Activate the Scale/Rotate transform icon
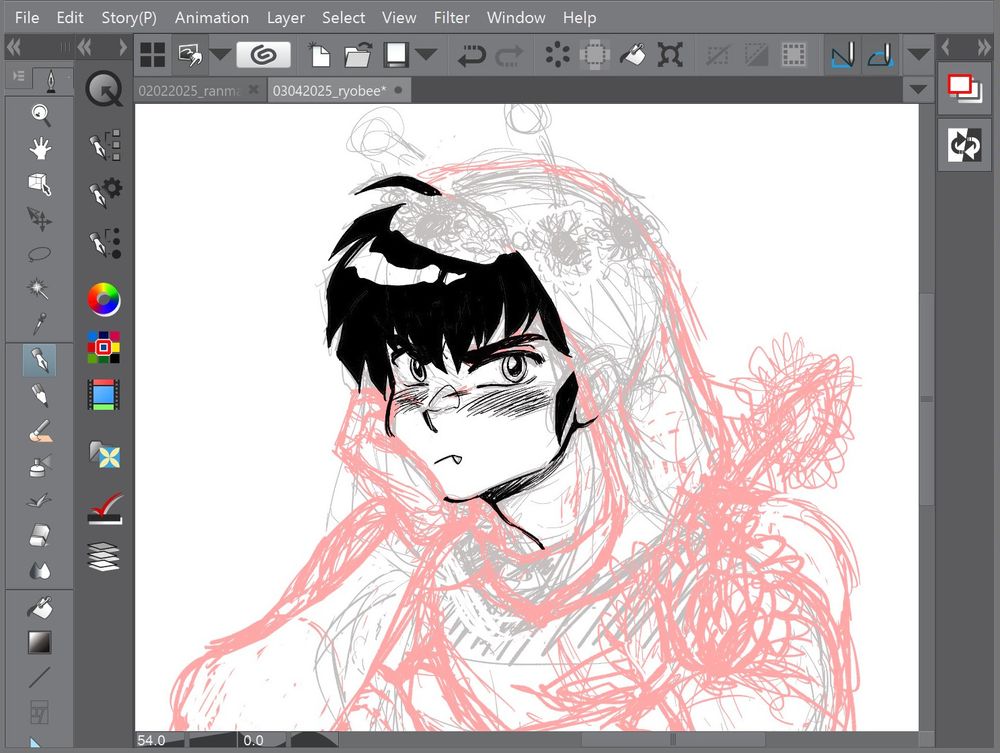This screenshot has width=1000, height=753. 670,55
